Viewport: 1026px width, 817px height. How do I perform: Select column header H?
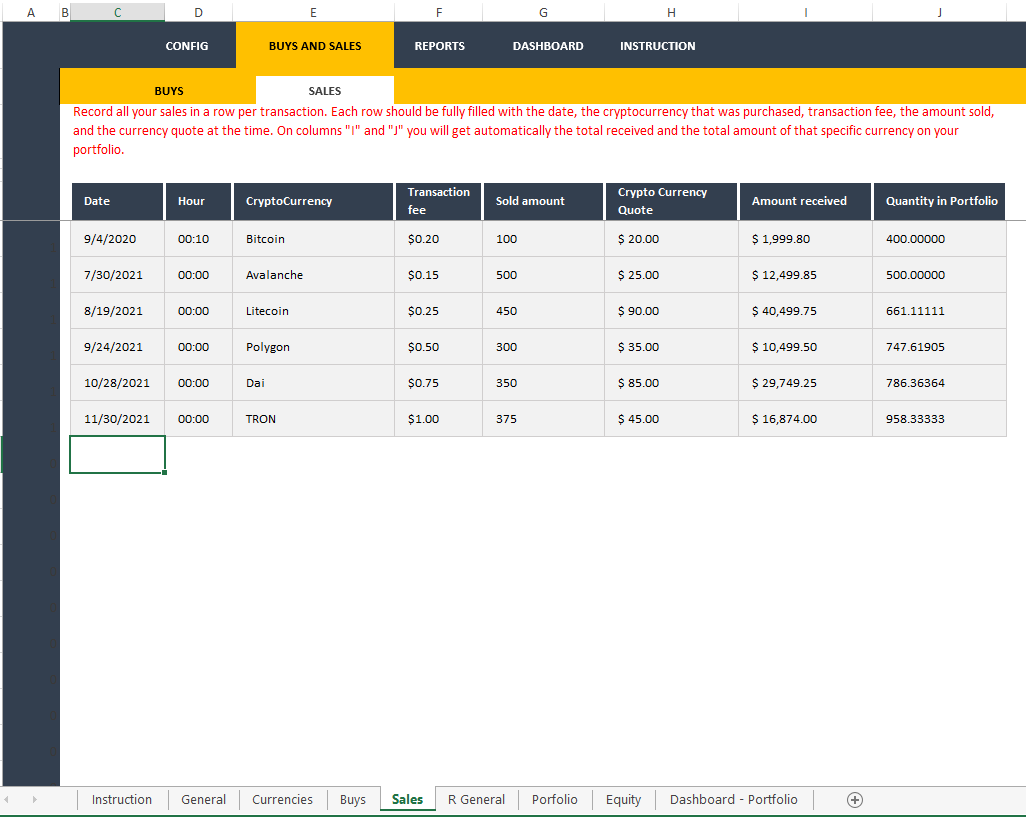pyautogui.click(x=671, y=12)
